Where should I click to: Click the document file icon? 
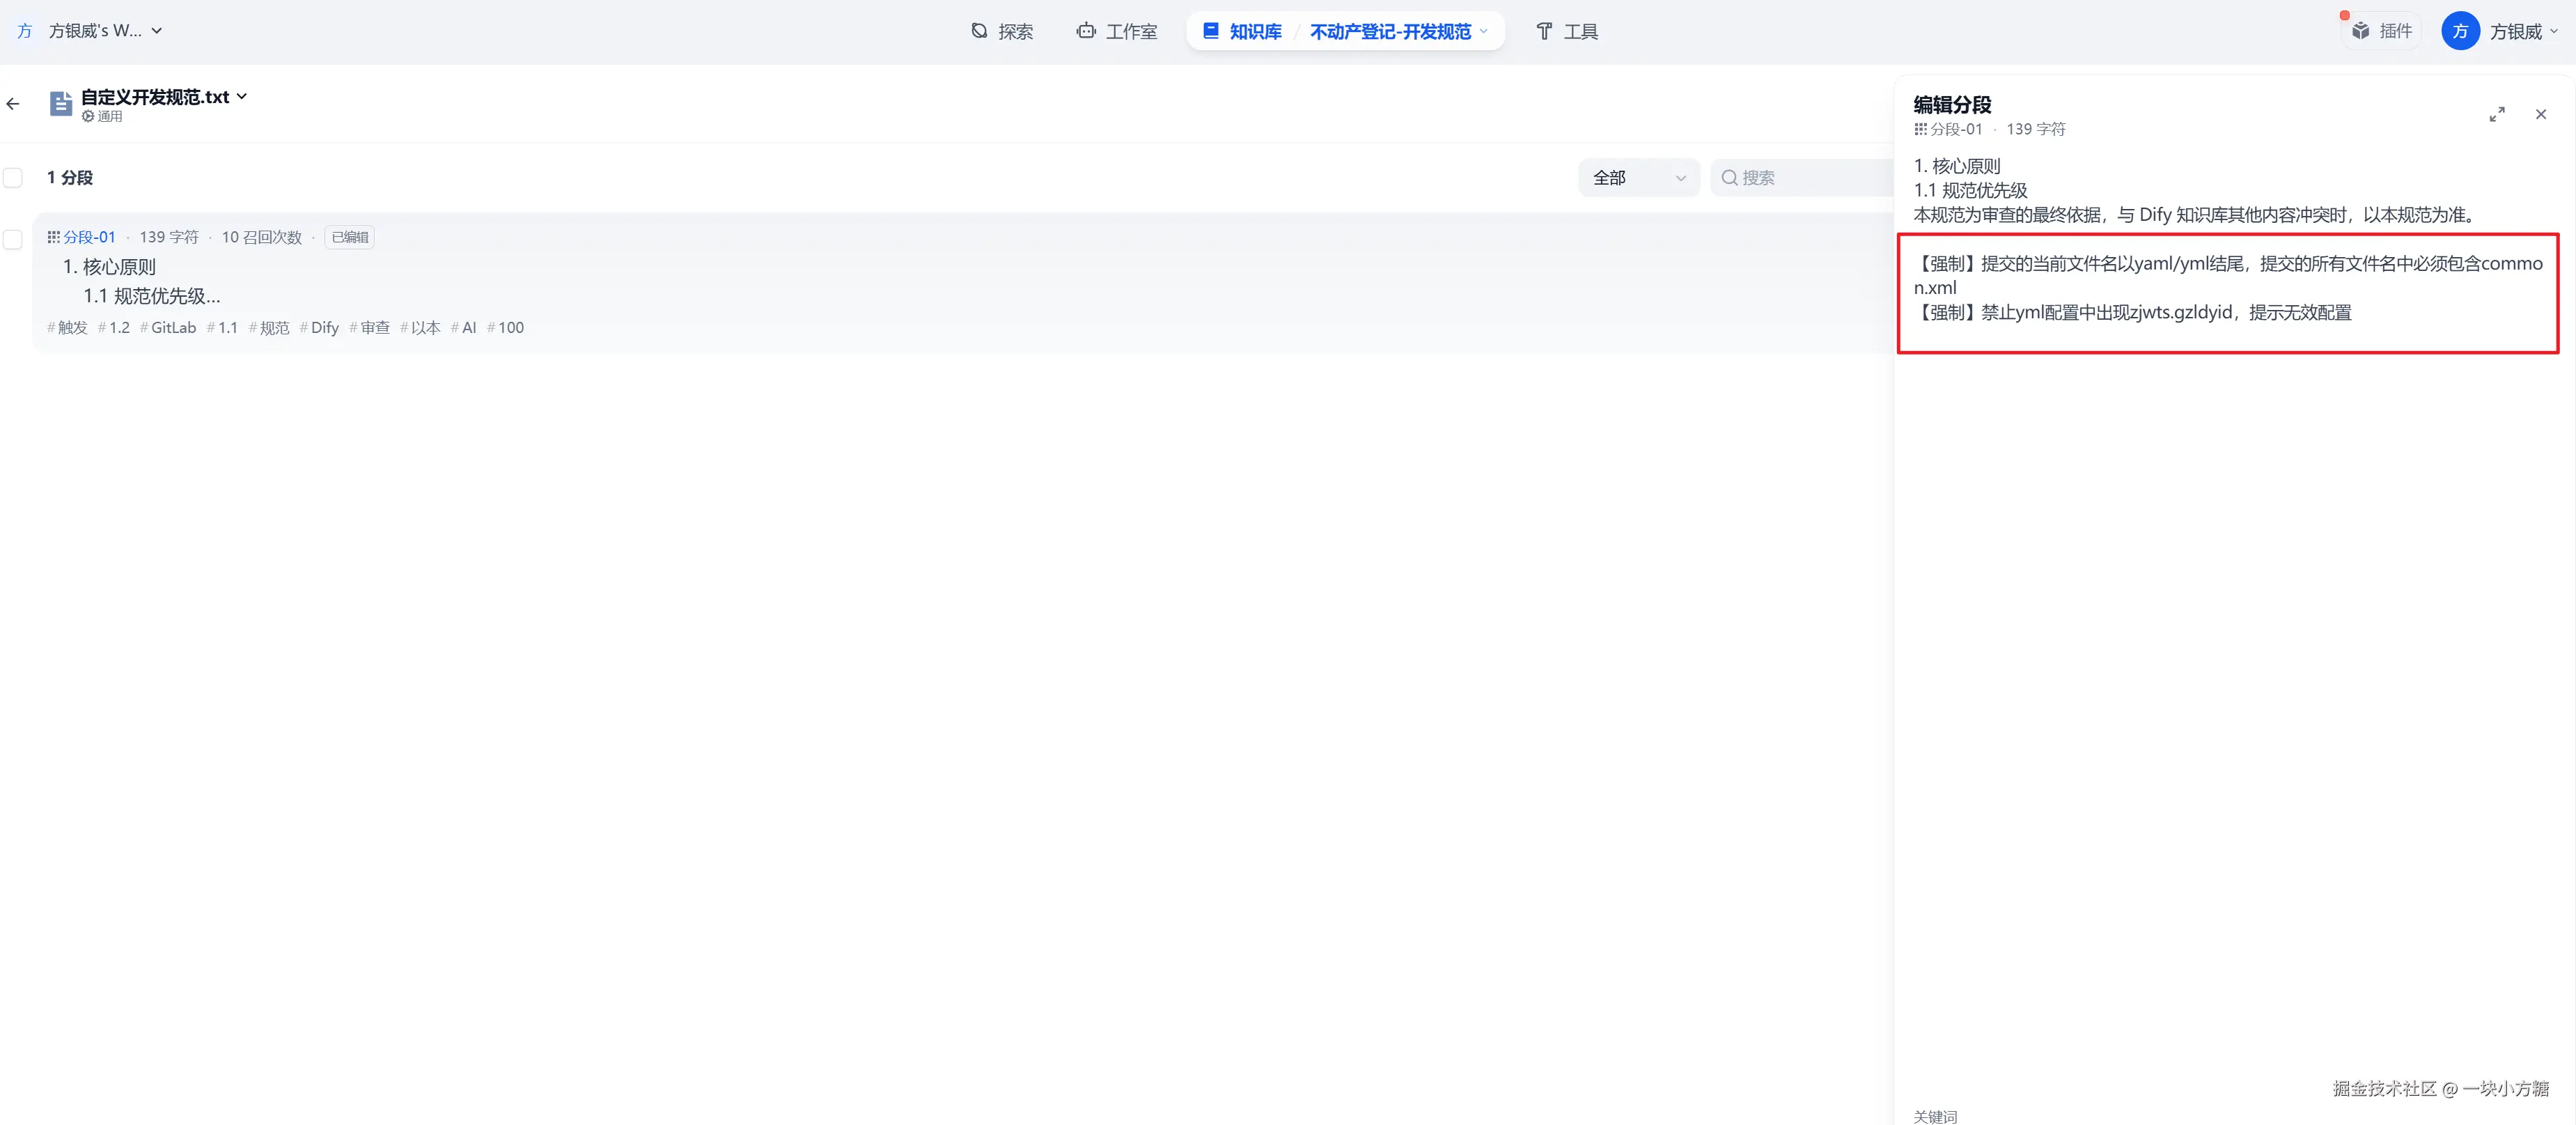(x=61, y=103)
